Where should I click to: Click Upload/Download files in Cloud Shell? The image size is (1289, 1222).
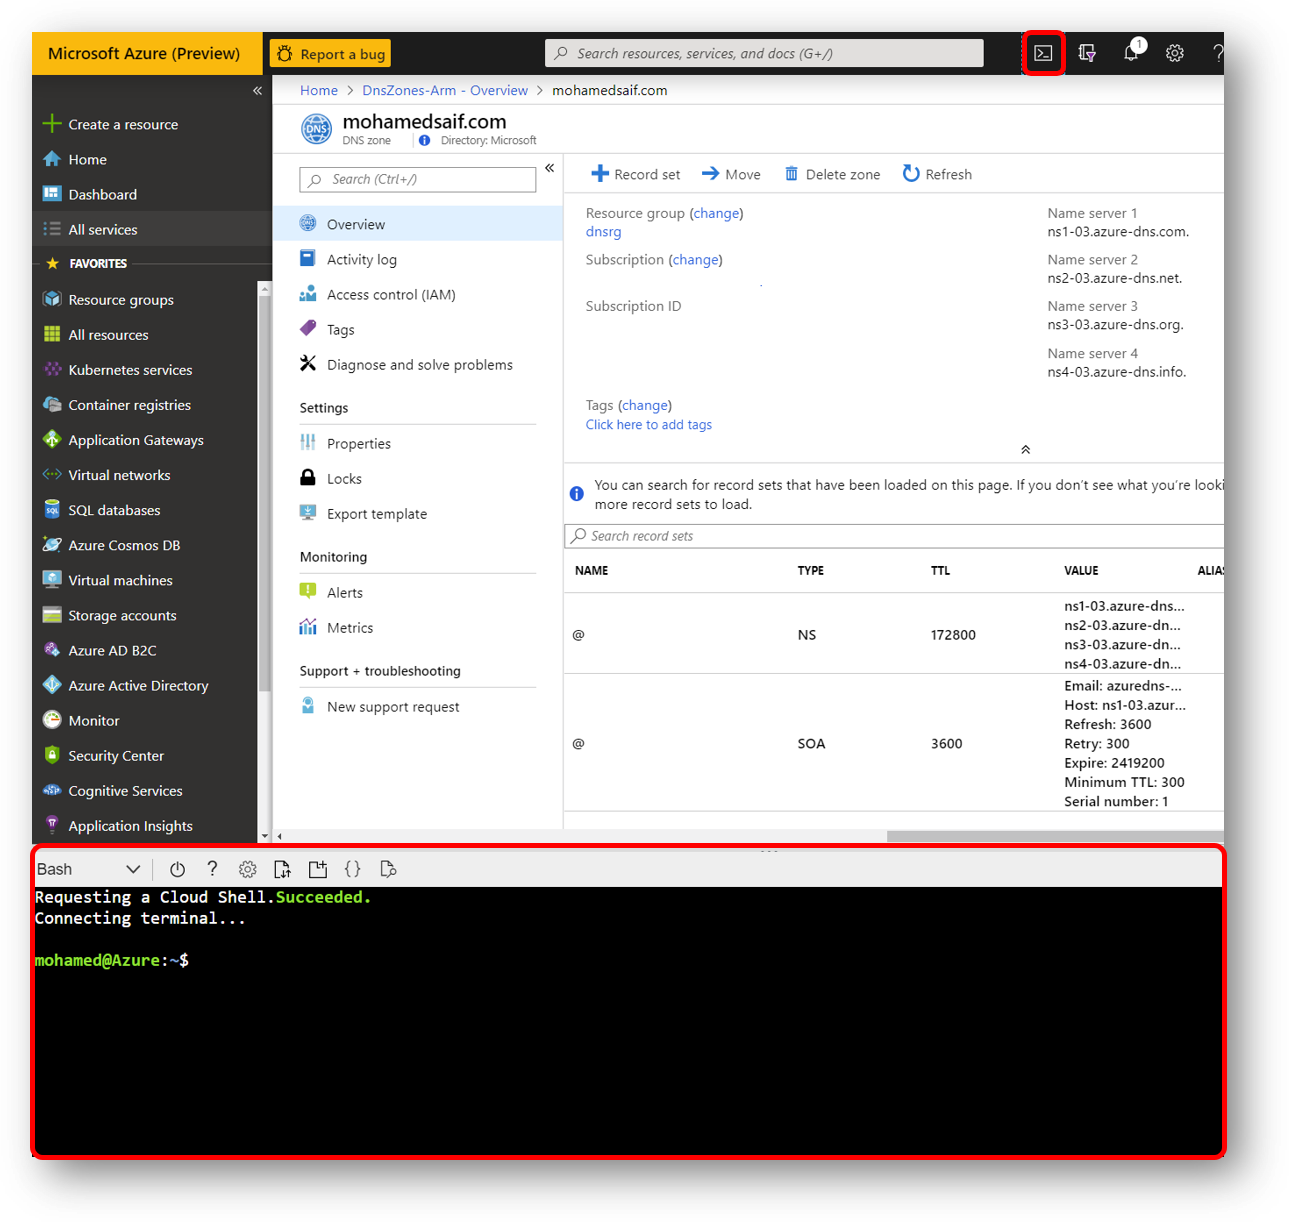(282, 869)
